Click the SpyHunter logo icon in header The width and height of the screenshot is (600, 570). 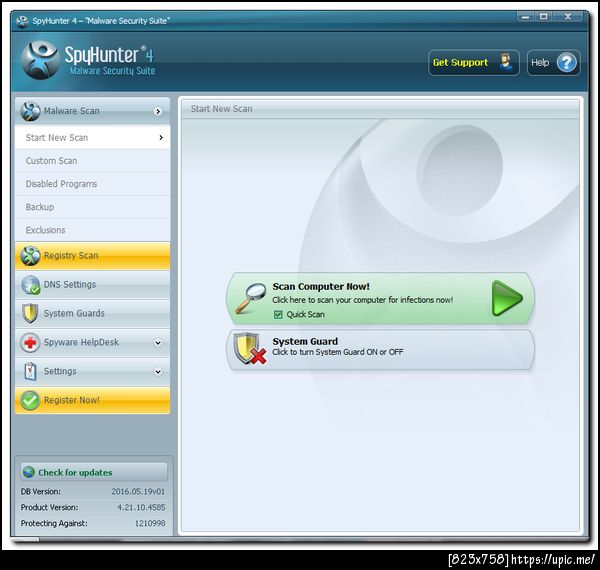[x=41, y=61]
